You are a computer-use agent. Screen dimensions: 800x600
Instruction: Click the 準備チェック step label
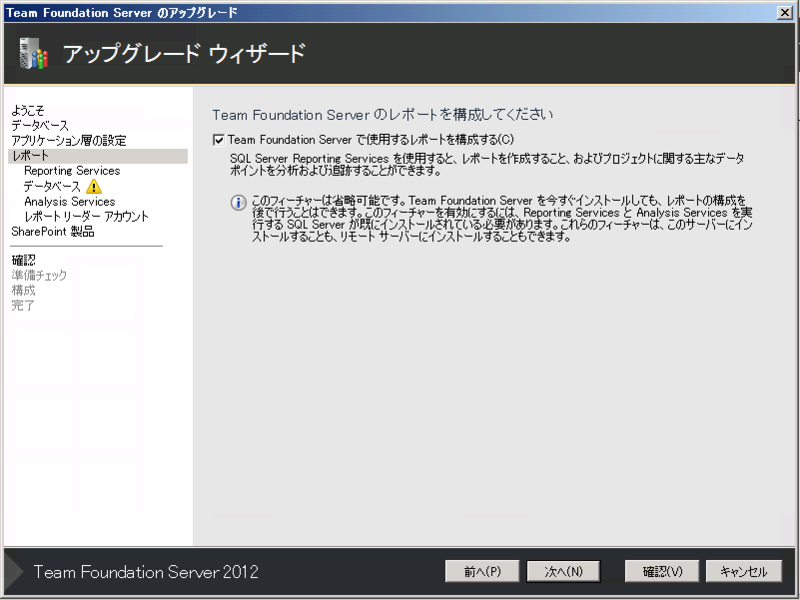click(x=39, y=276)
